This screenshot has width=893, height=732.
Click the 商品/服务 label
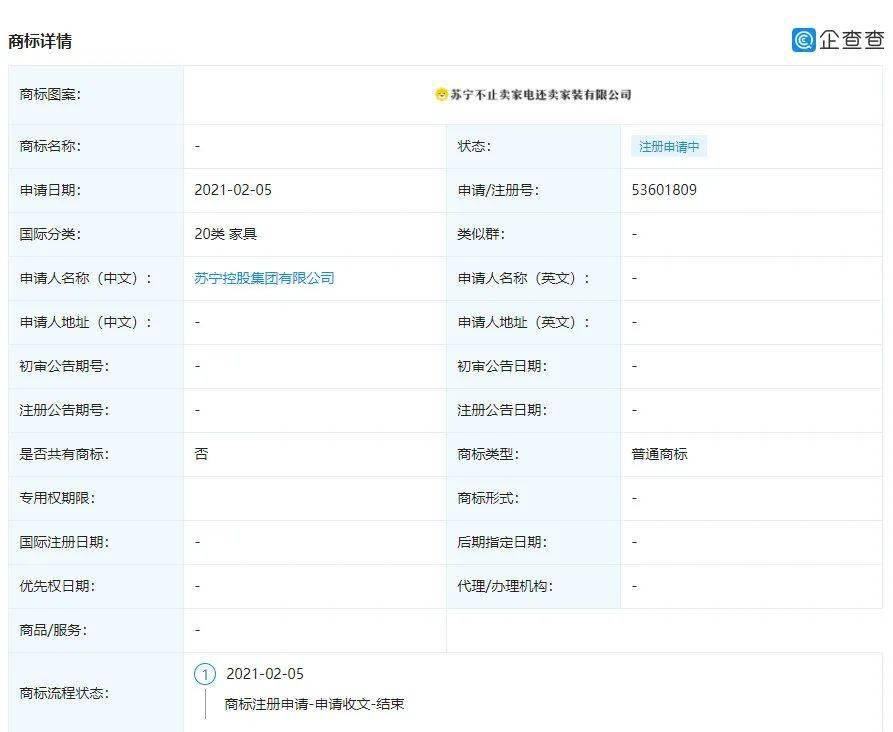[54, 630]
